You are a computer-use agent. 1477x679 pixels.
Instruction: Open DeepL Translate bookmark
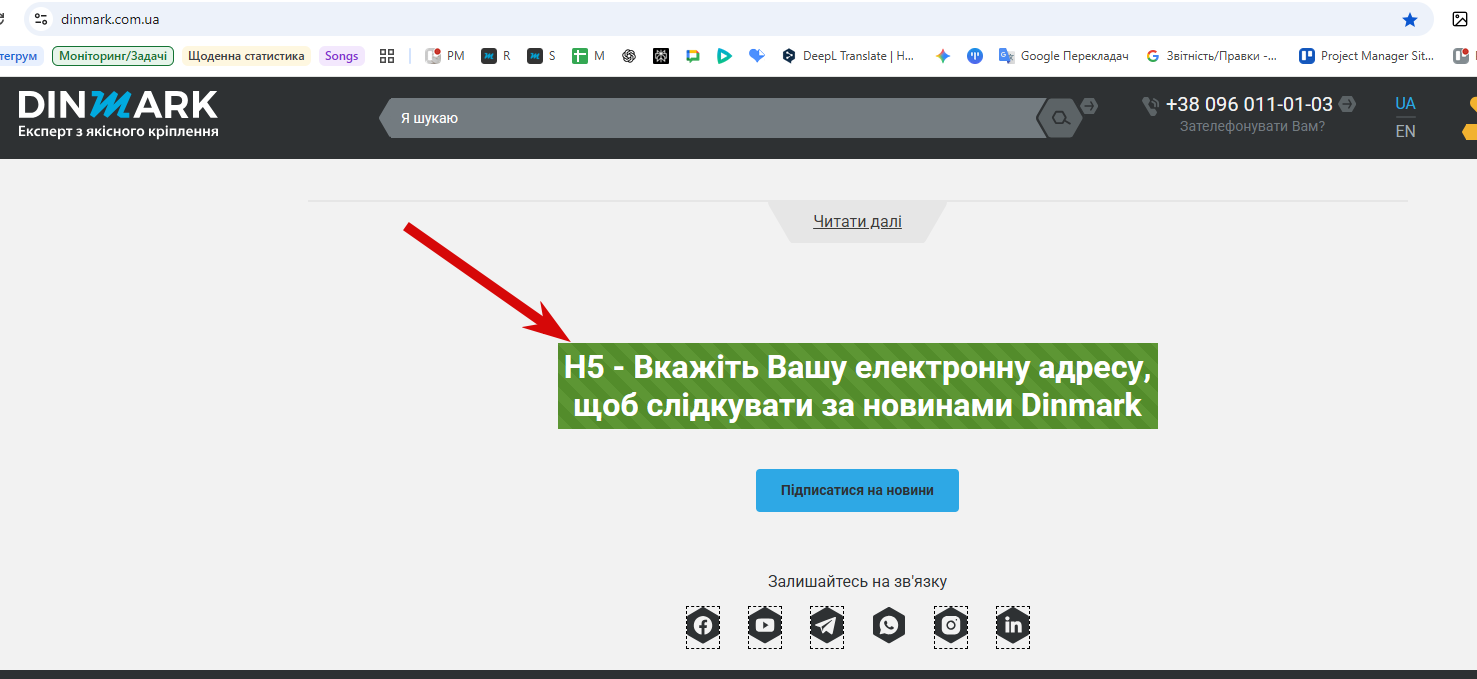[x=849, y=56]
